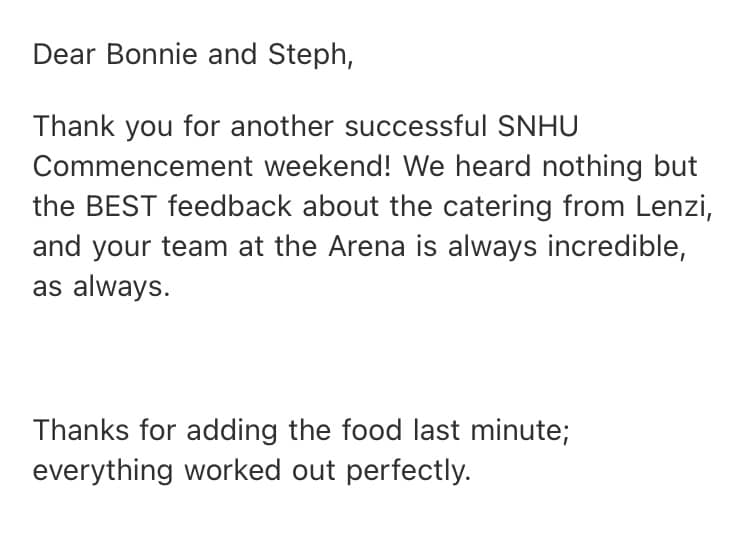Click the word 'feedback' in the paragraph

point(230,207)
